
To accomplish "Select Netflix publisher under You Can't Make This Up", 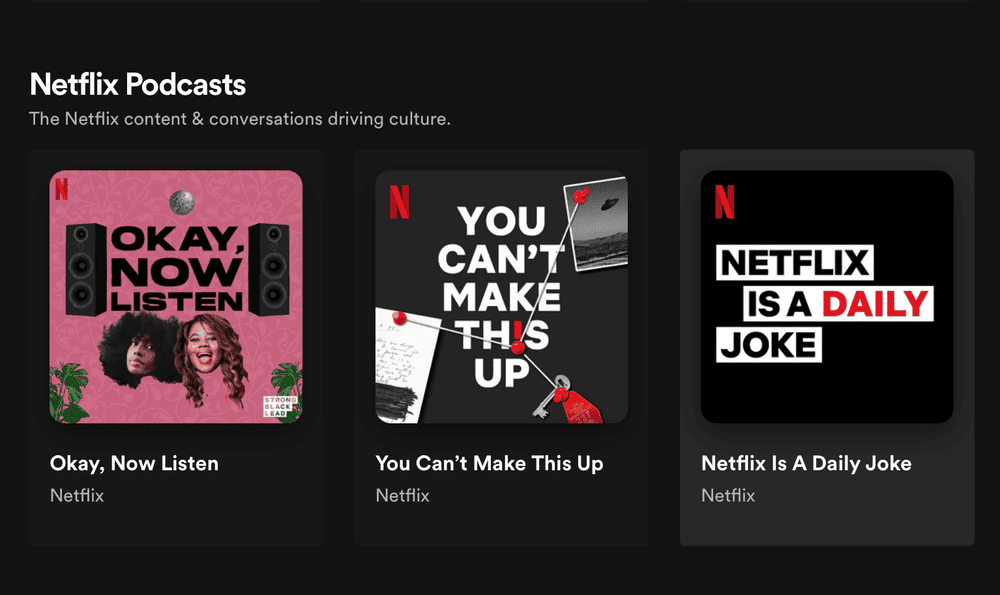I will tap(402, 496).
